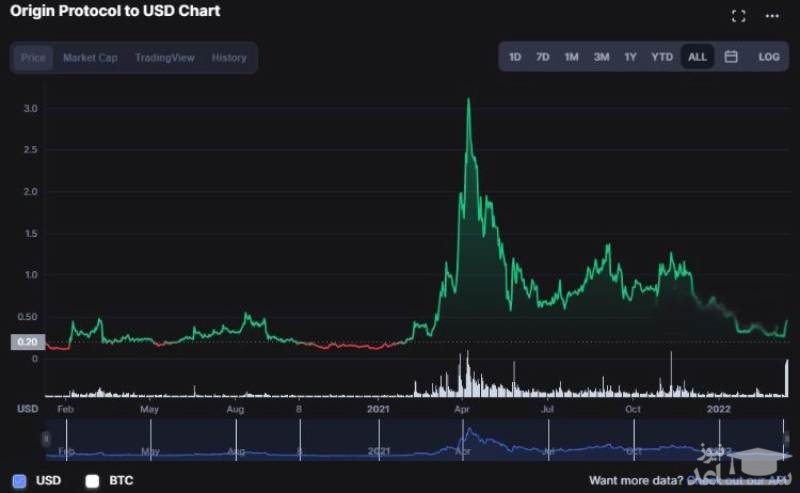800x493 pixels.
Task: Click the left handle of range slider
Action: pyautogui.click(x=45, y=439)
